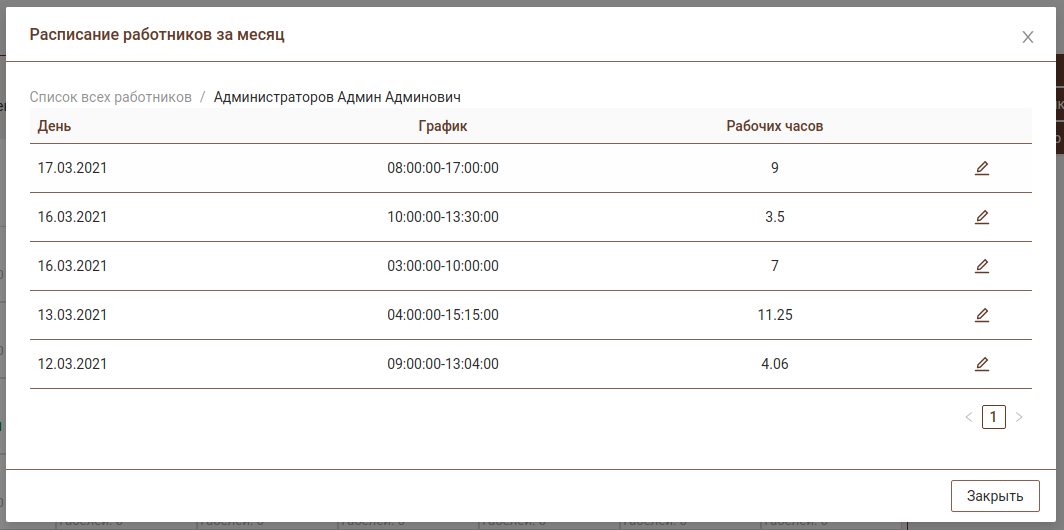Go to previous page of schedule

[x=968, y=417]
